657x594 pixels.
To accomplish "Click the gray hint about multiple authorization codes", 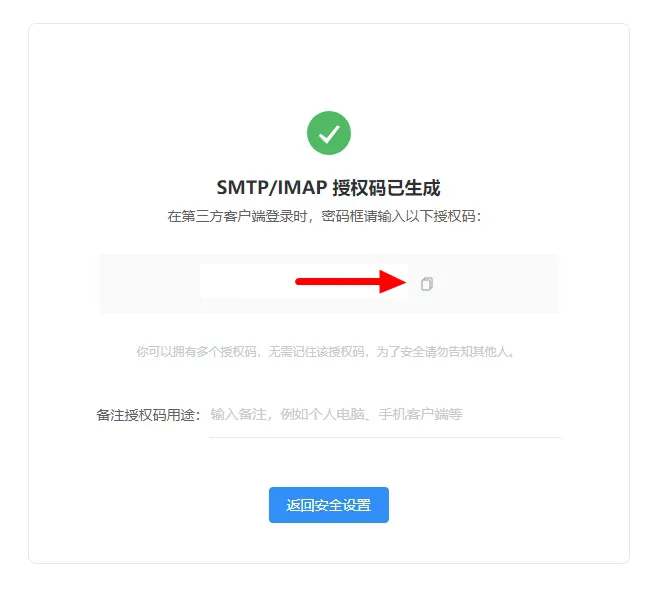I will [326, 351].
